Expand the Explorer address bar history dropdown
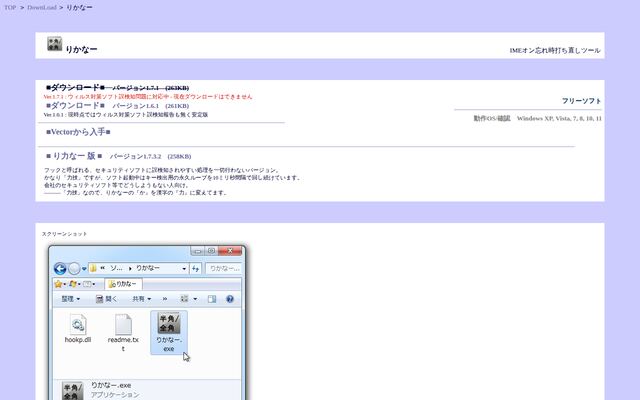640x400 pixels. [184, 269]
